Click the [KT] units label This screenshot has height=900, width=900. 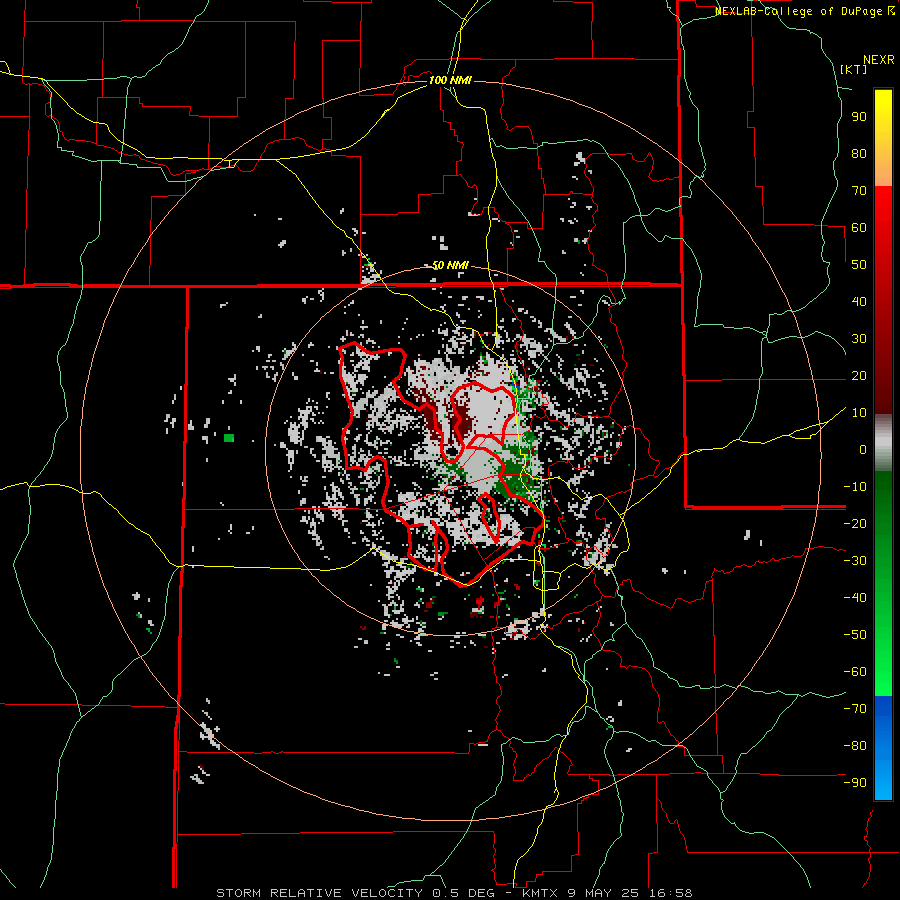[x=854, y=69]
